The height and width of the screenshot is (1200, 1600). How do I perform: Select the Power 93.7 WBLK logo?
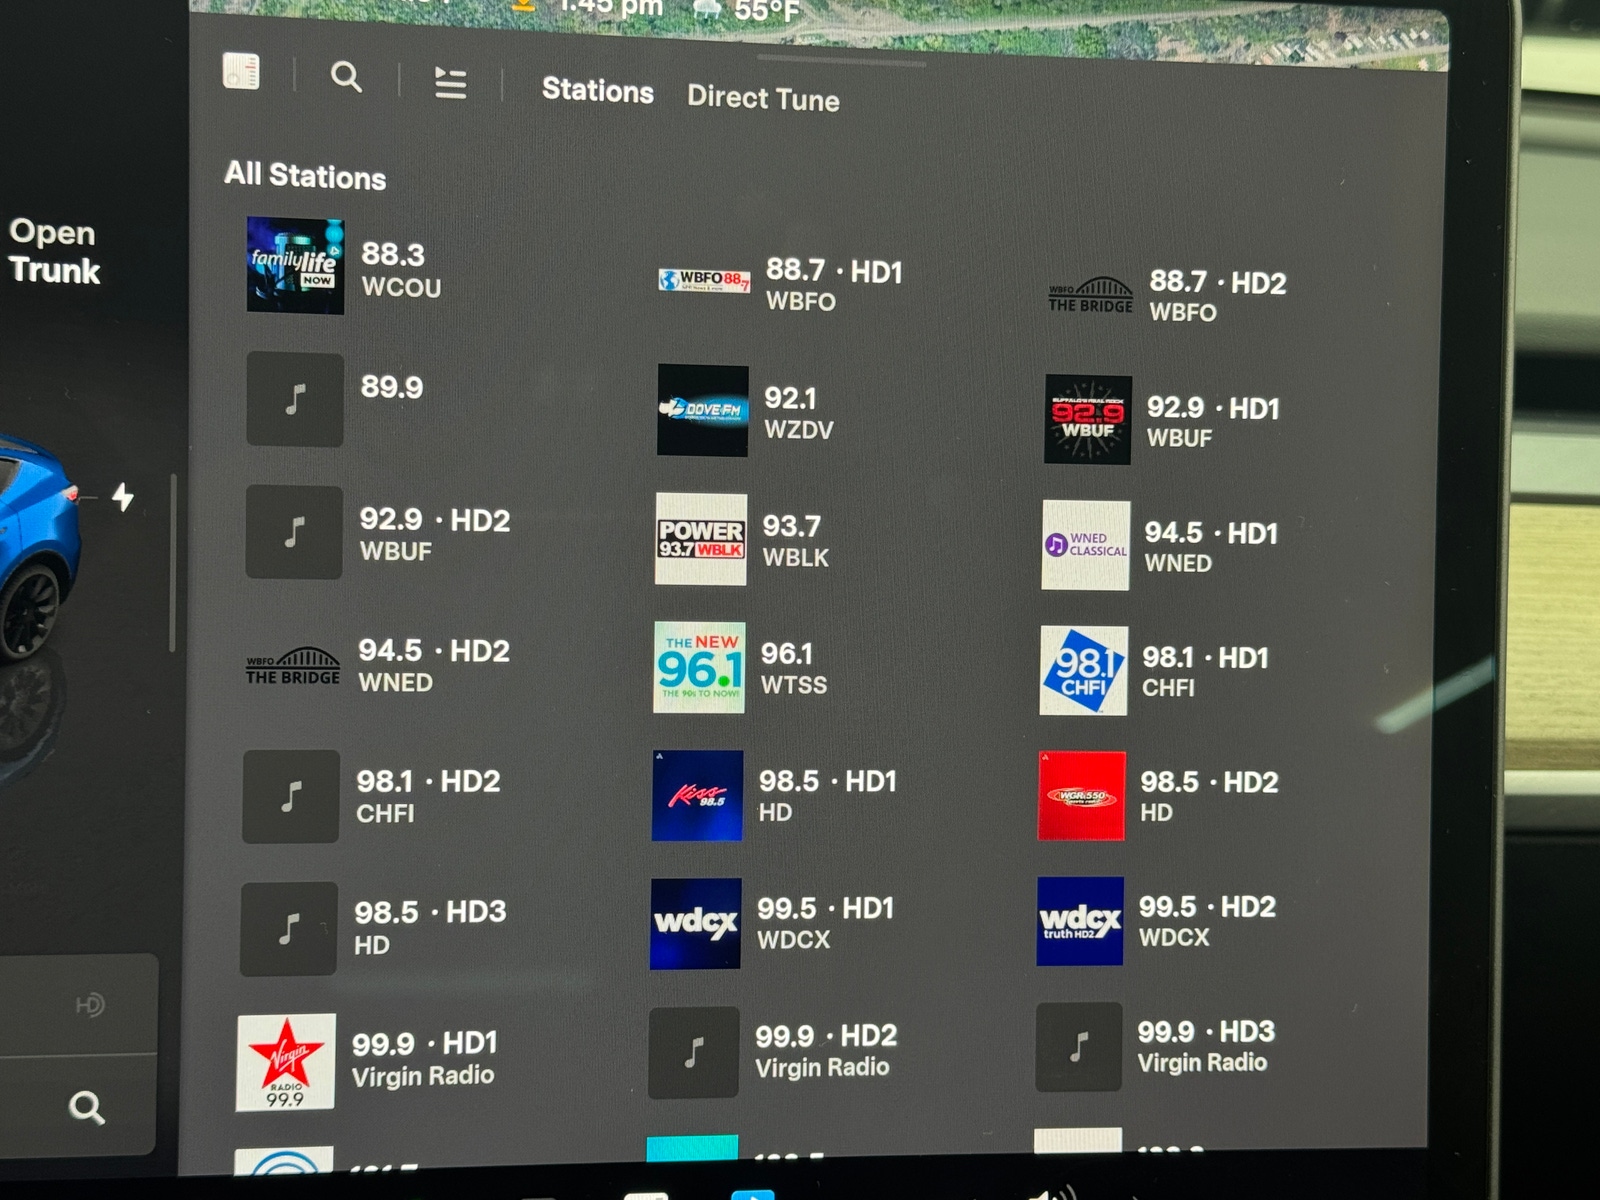(701, 539)
